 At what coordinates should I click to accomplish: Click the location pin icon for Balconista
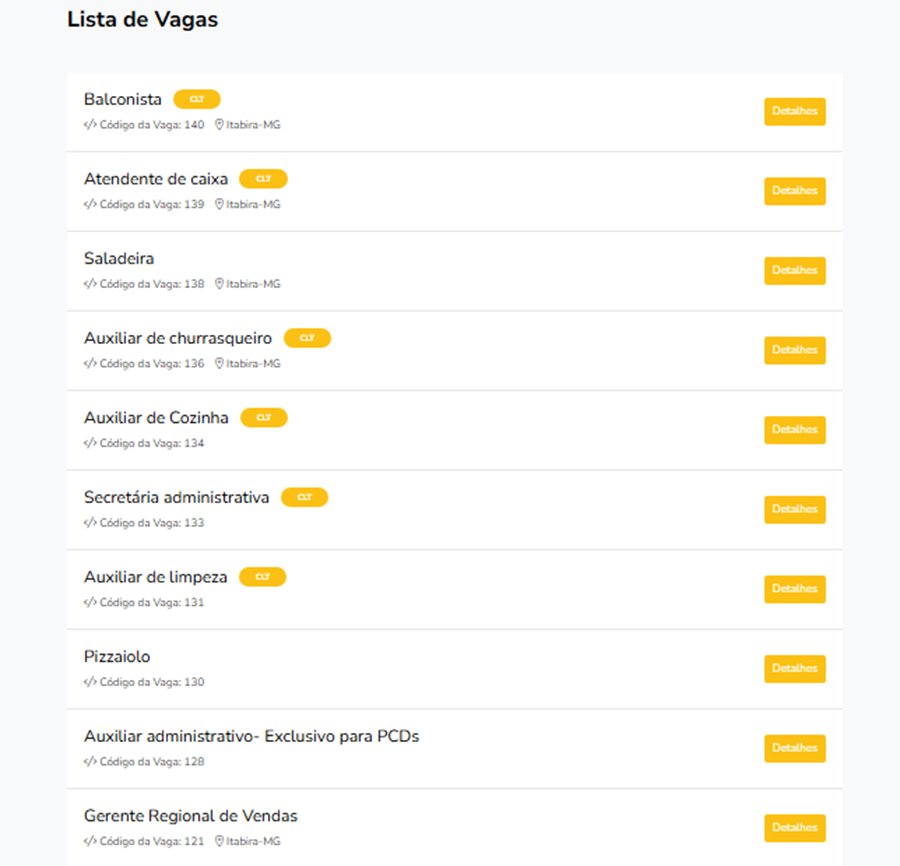pyautogui.click(x=219, y=125)
